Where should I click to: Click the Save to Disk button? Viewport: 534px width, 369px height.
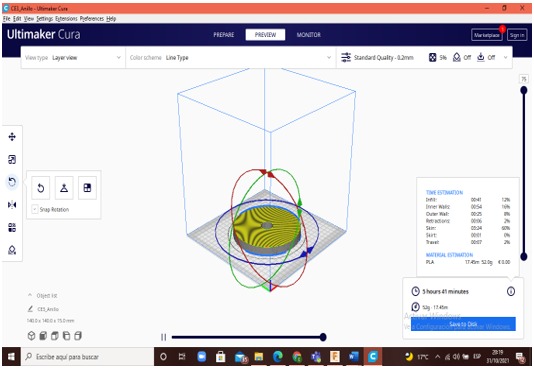click(463, 324)
